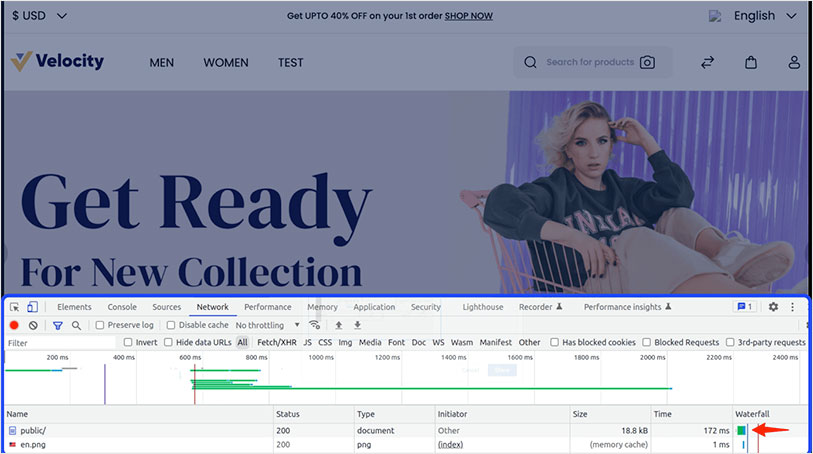Activate the inspect element picker icon

click(15, 307)
